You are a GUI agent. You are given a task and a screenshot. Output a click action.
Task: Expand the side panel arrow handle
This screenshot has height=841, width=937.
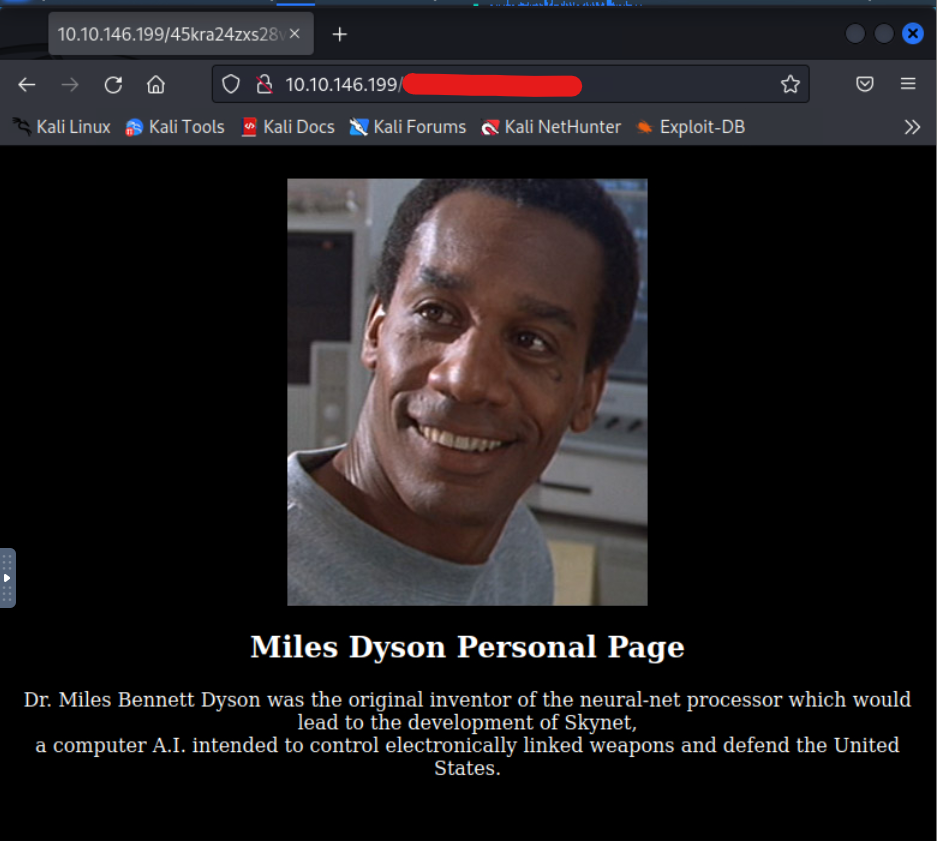tap(7, 578)
